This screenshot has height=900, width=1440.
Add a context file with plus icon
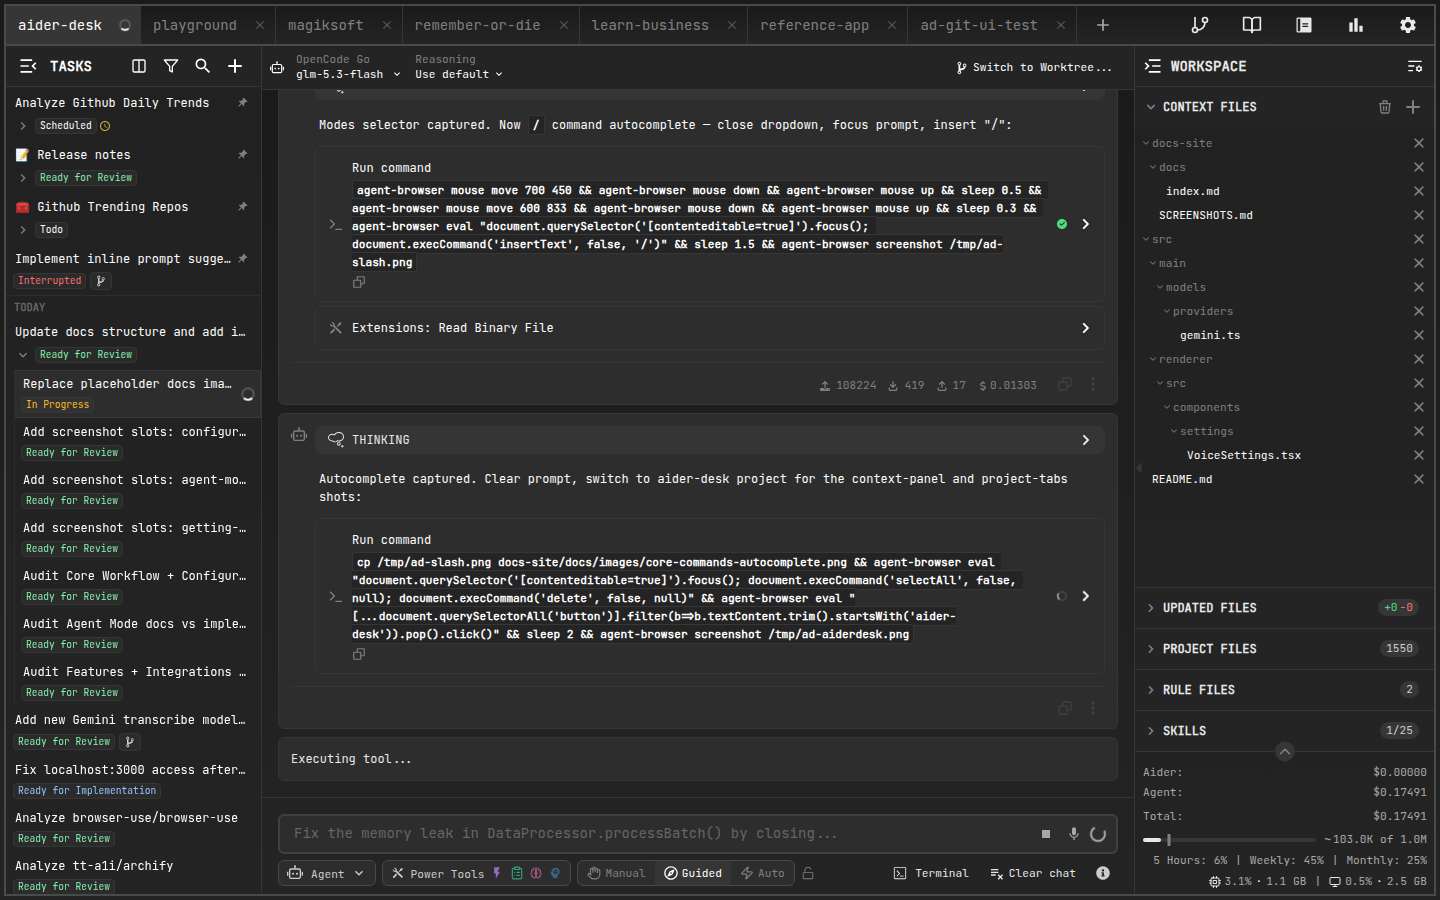coord(1413,107)
